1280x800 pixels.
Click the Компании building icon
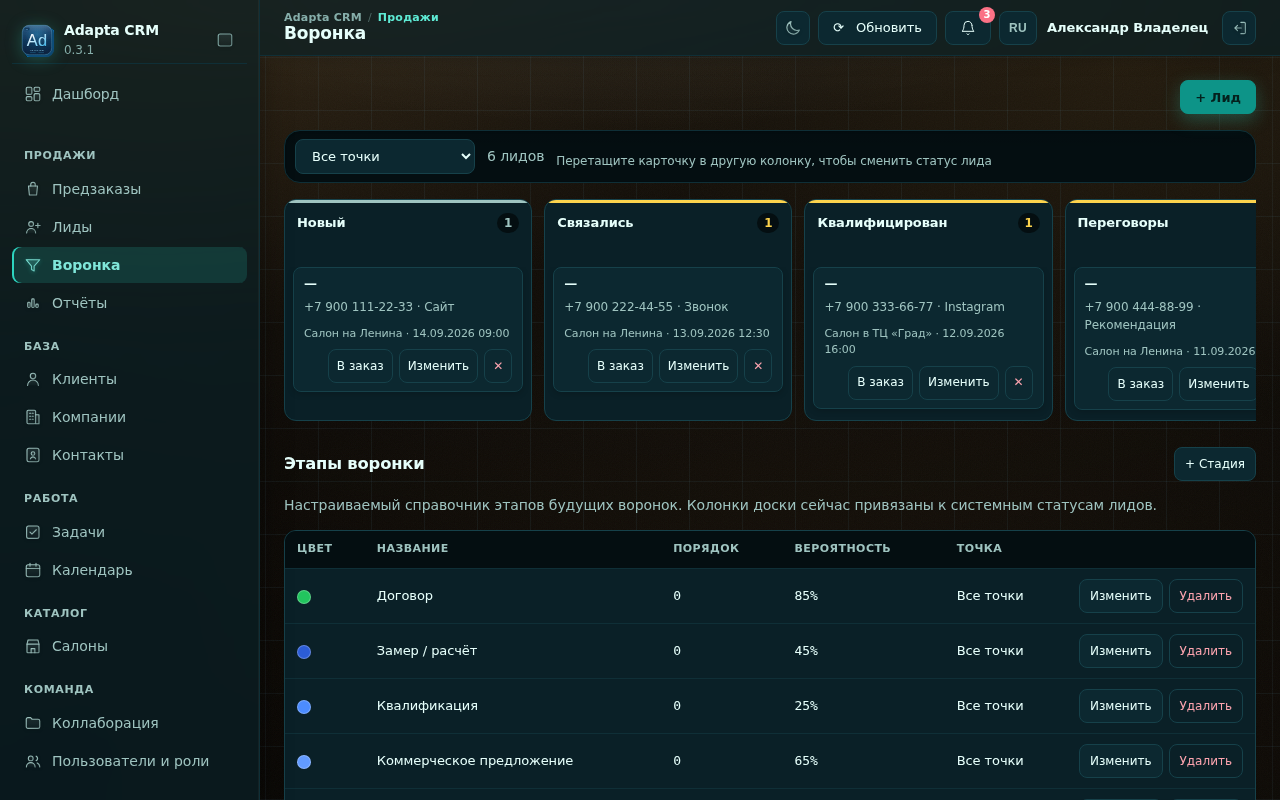pos(33,417)
